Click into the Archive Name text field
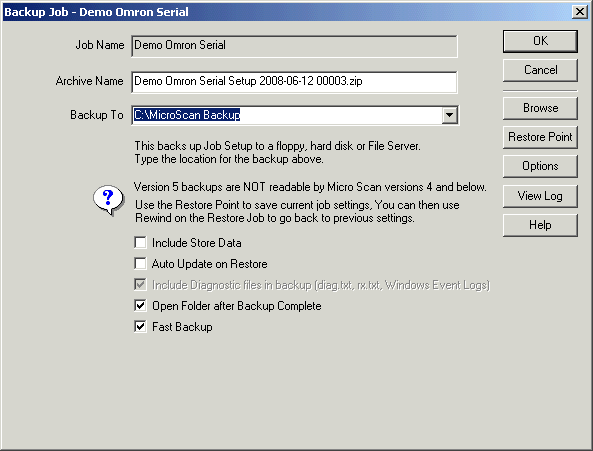The height and width of the screenshot is (451, 593). click(x=294, y=82)
